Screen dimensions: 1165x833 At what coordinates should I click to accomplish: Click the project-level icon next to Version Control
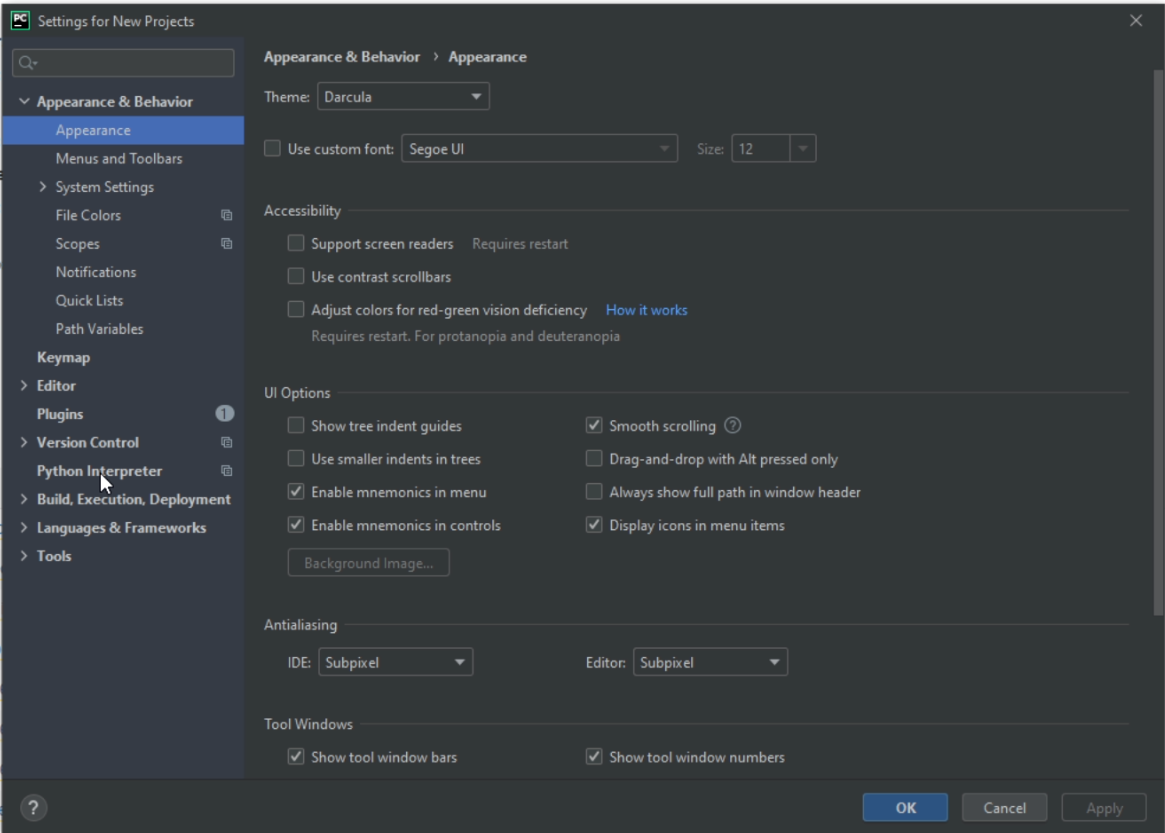(x=227, y=443)
